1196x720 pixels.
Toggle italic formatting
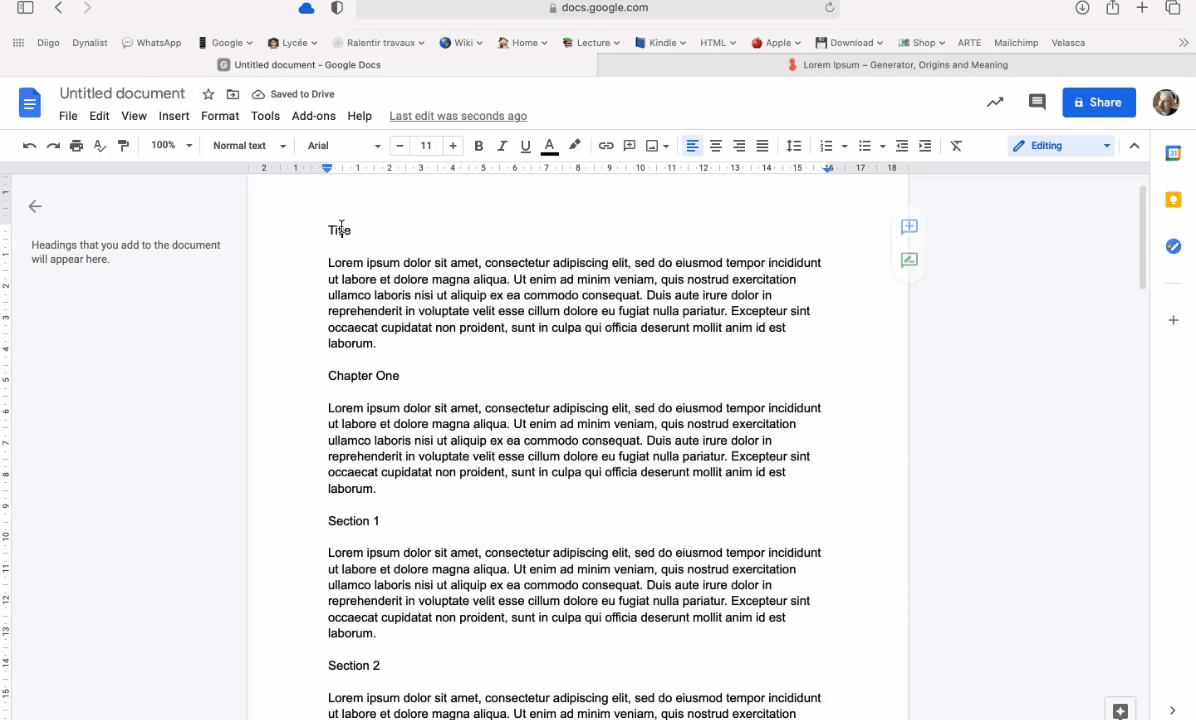coord(502,146)
